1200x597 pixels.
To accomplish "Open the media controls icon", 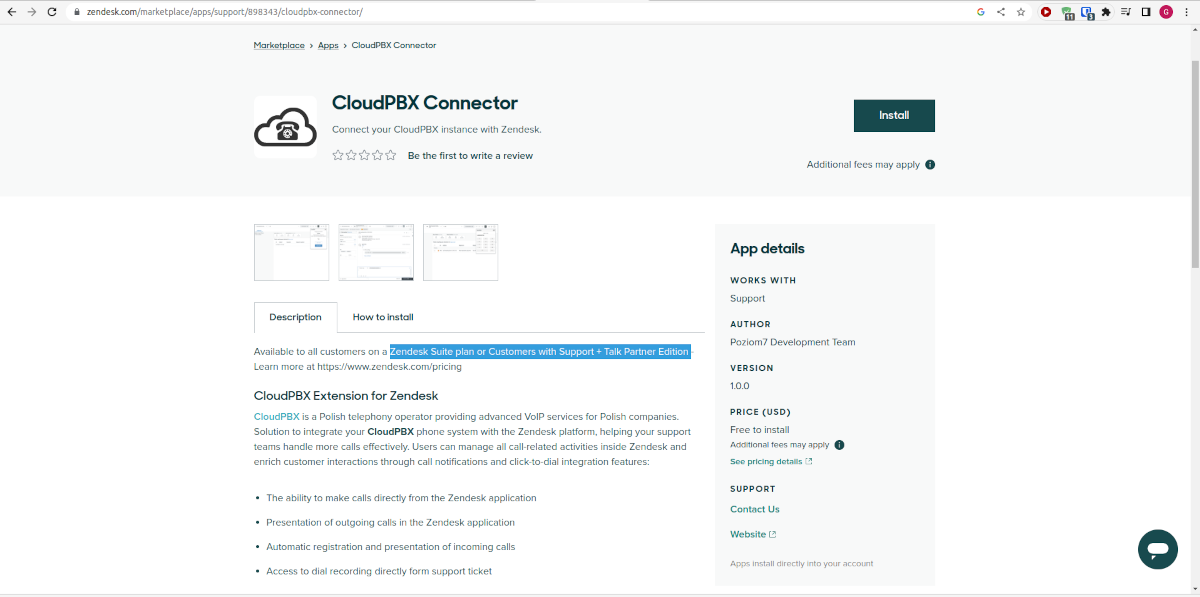I will tap(1126, 12).
